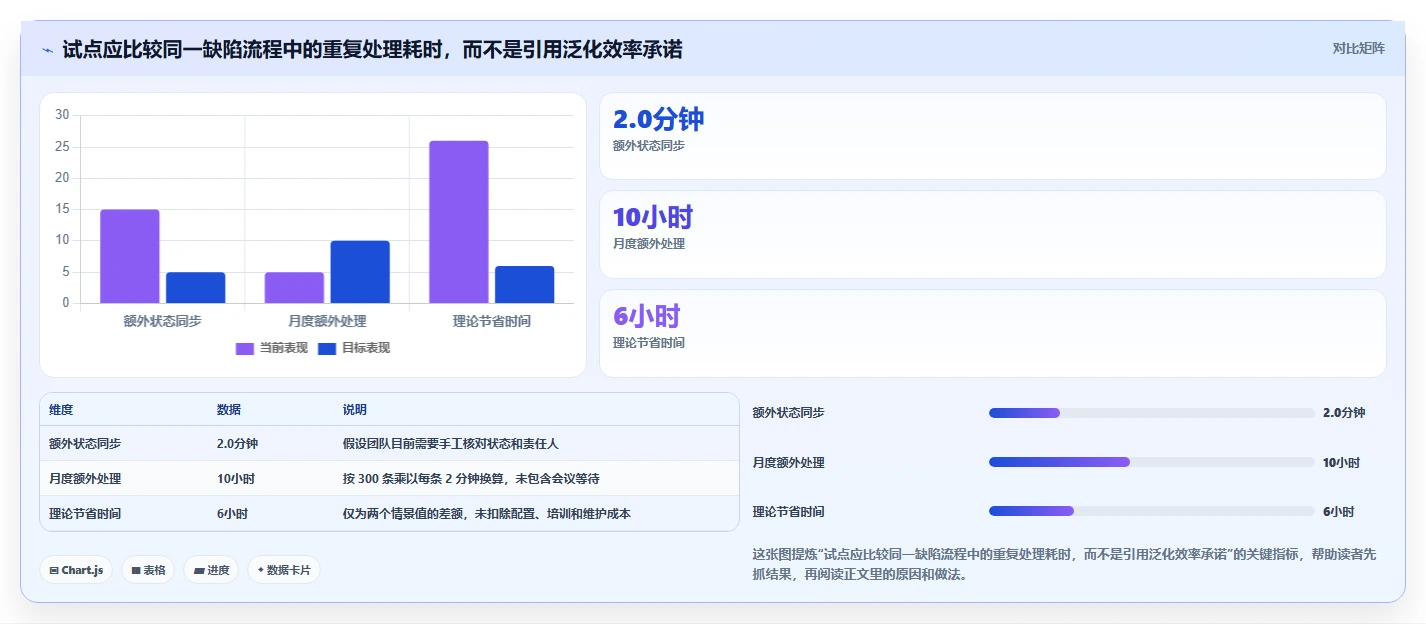Image resolution: width=1426 pixels, height=624 pixels.
Task: Click the 6小时 value beside the progress bar
Action: (x=1338, y=512)
